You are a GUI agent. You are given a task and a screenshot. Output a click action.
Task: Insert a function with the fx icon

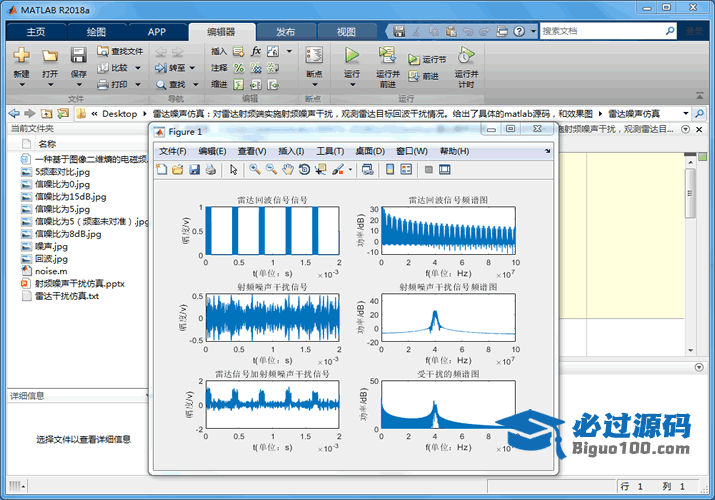[256, 51]
